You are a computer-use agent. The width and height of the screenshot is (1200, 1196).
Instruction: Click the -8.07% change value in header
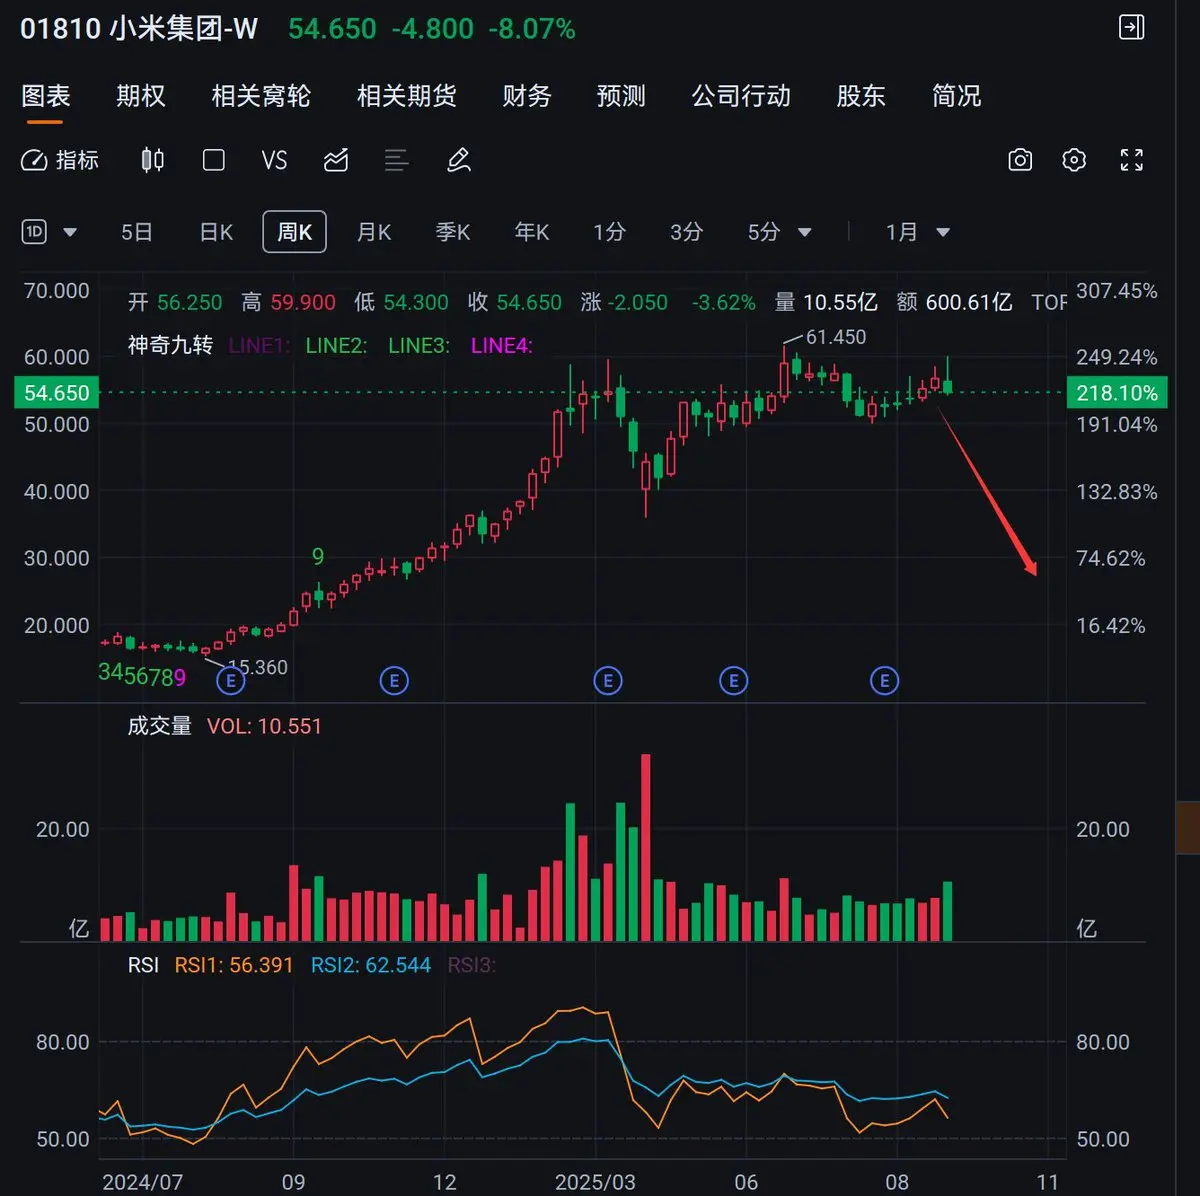(x=532, y=29)
